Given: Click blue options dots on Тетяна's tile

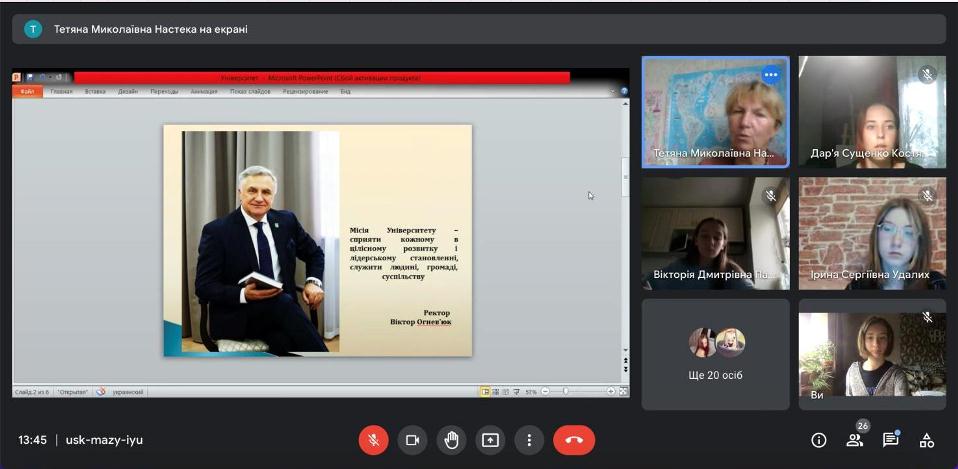Looking at the screenshot, I should point(771,74).
